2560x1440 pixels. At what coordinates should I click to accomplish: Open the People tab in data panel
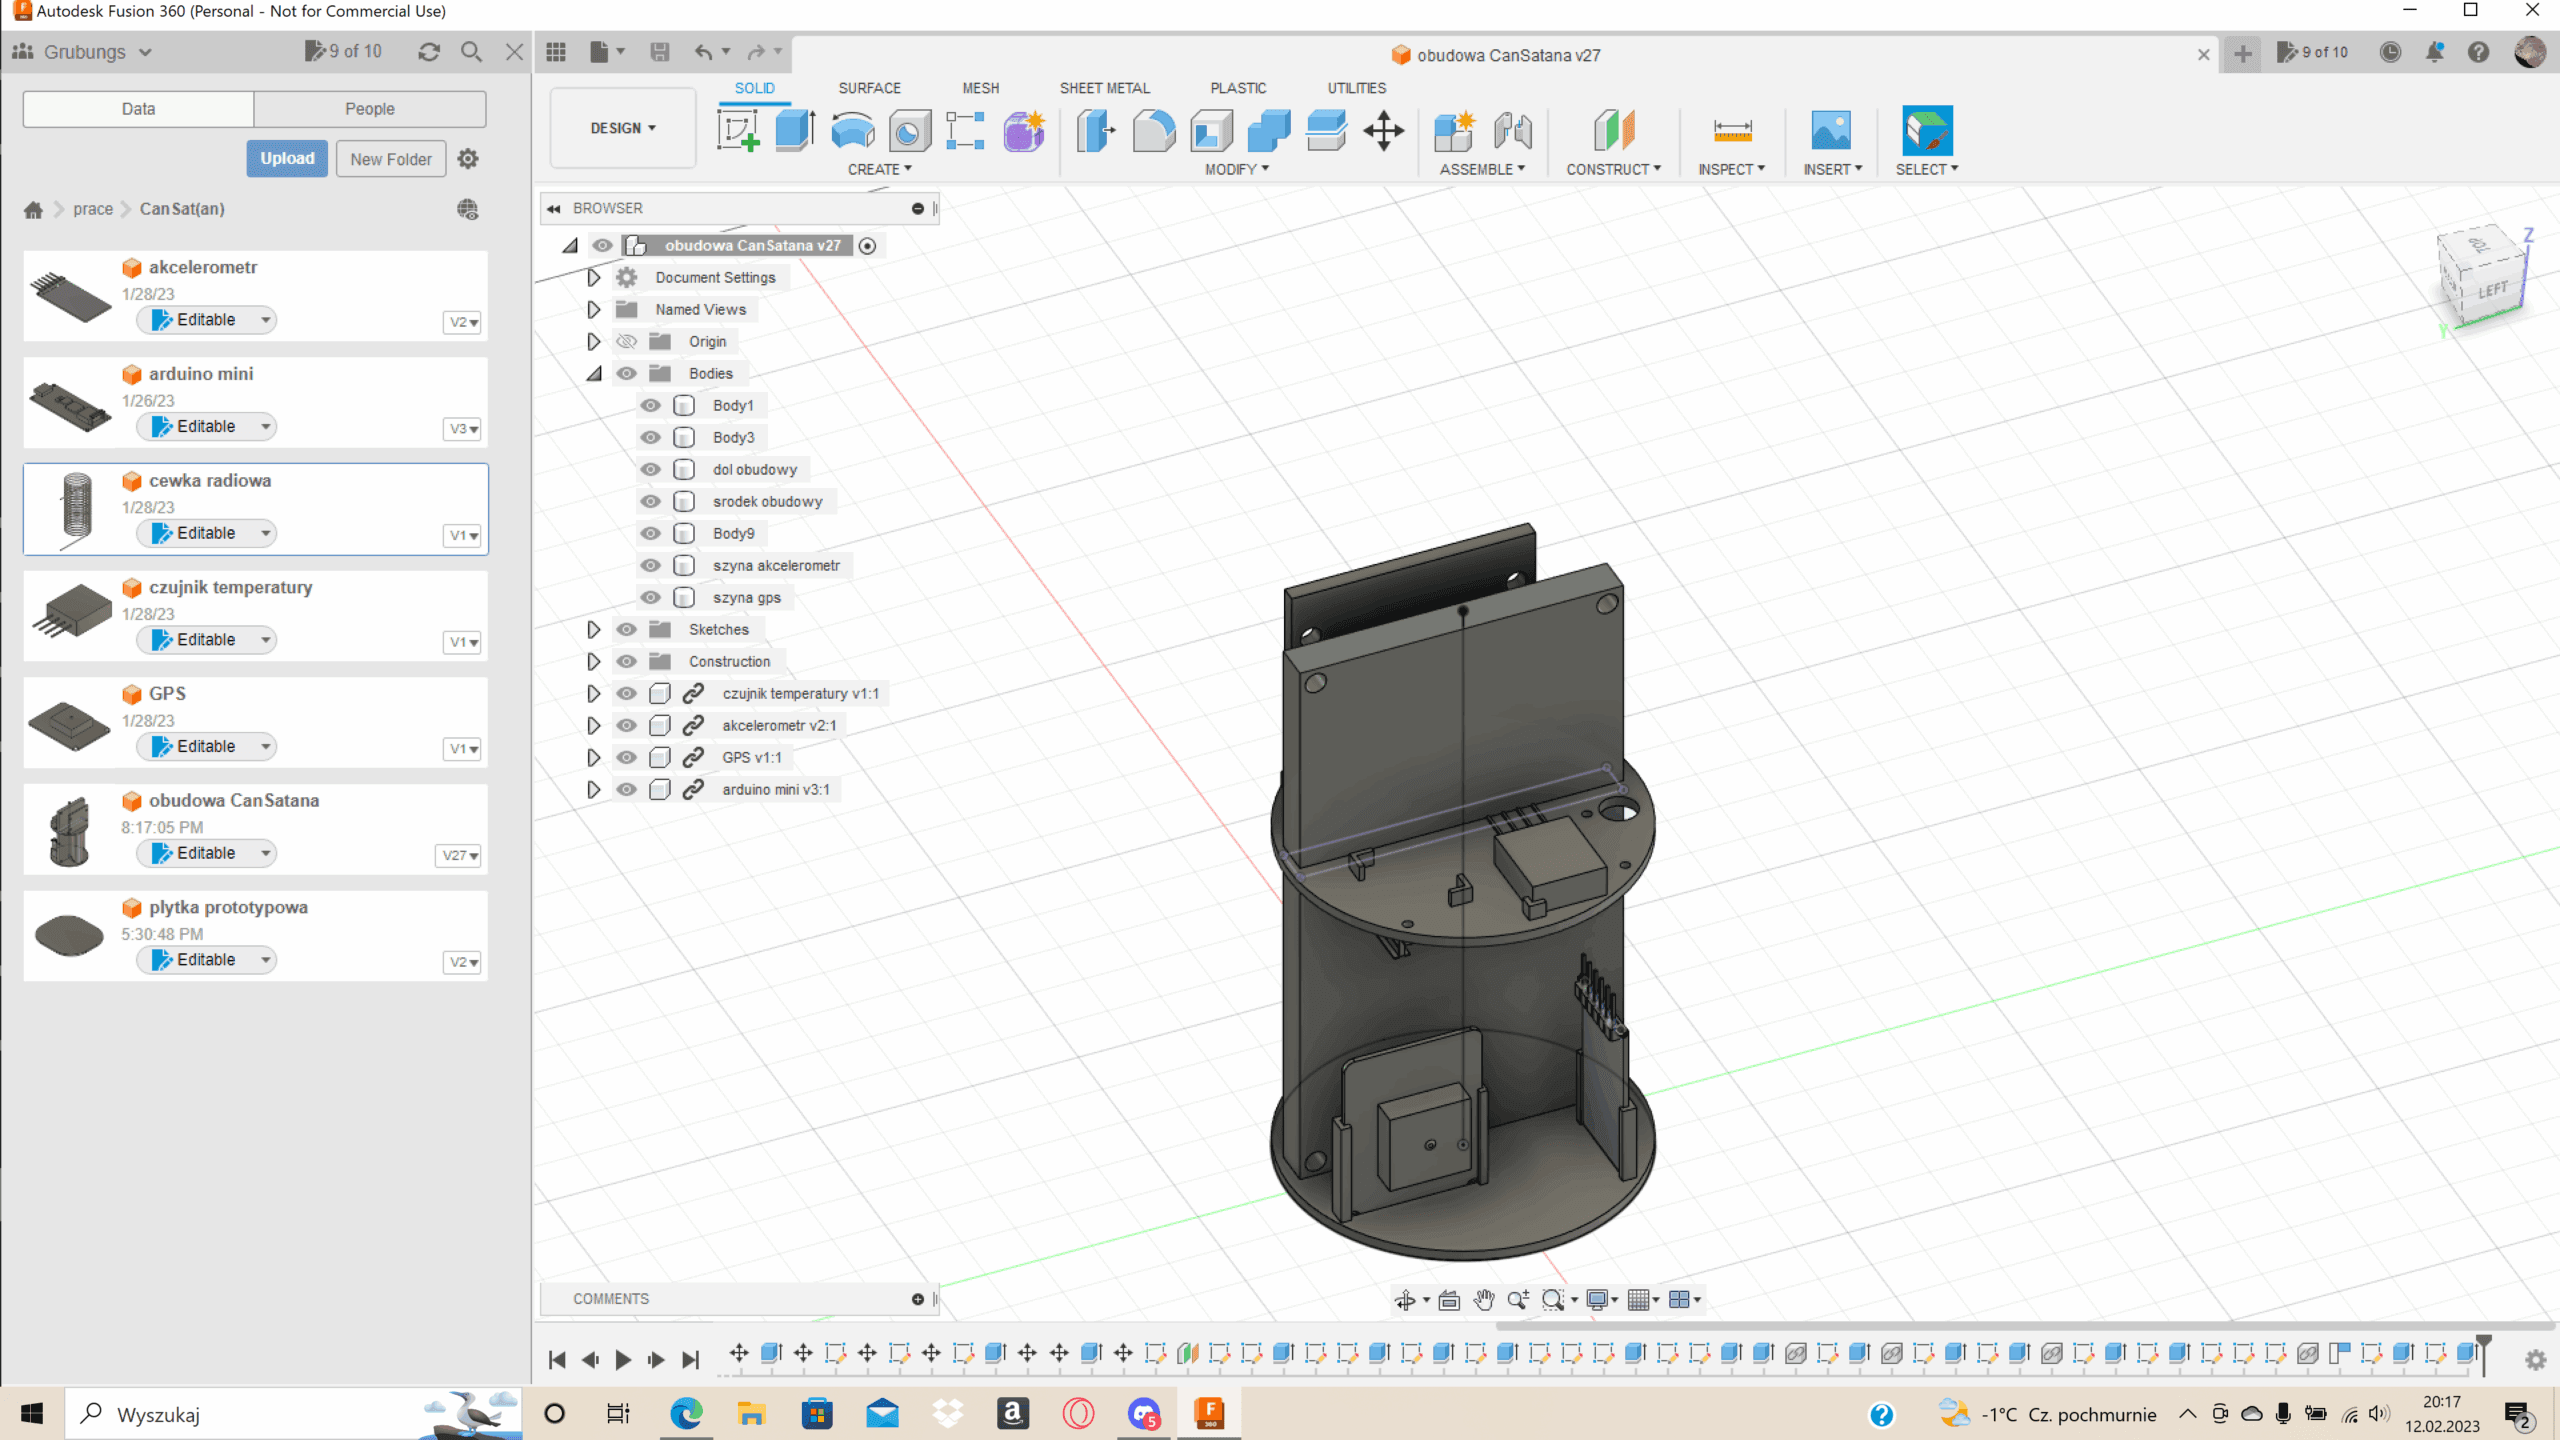[x=369, y=109]
